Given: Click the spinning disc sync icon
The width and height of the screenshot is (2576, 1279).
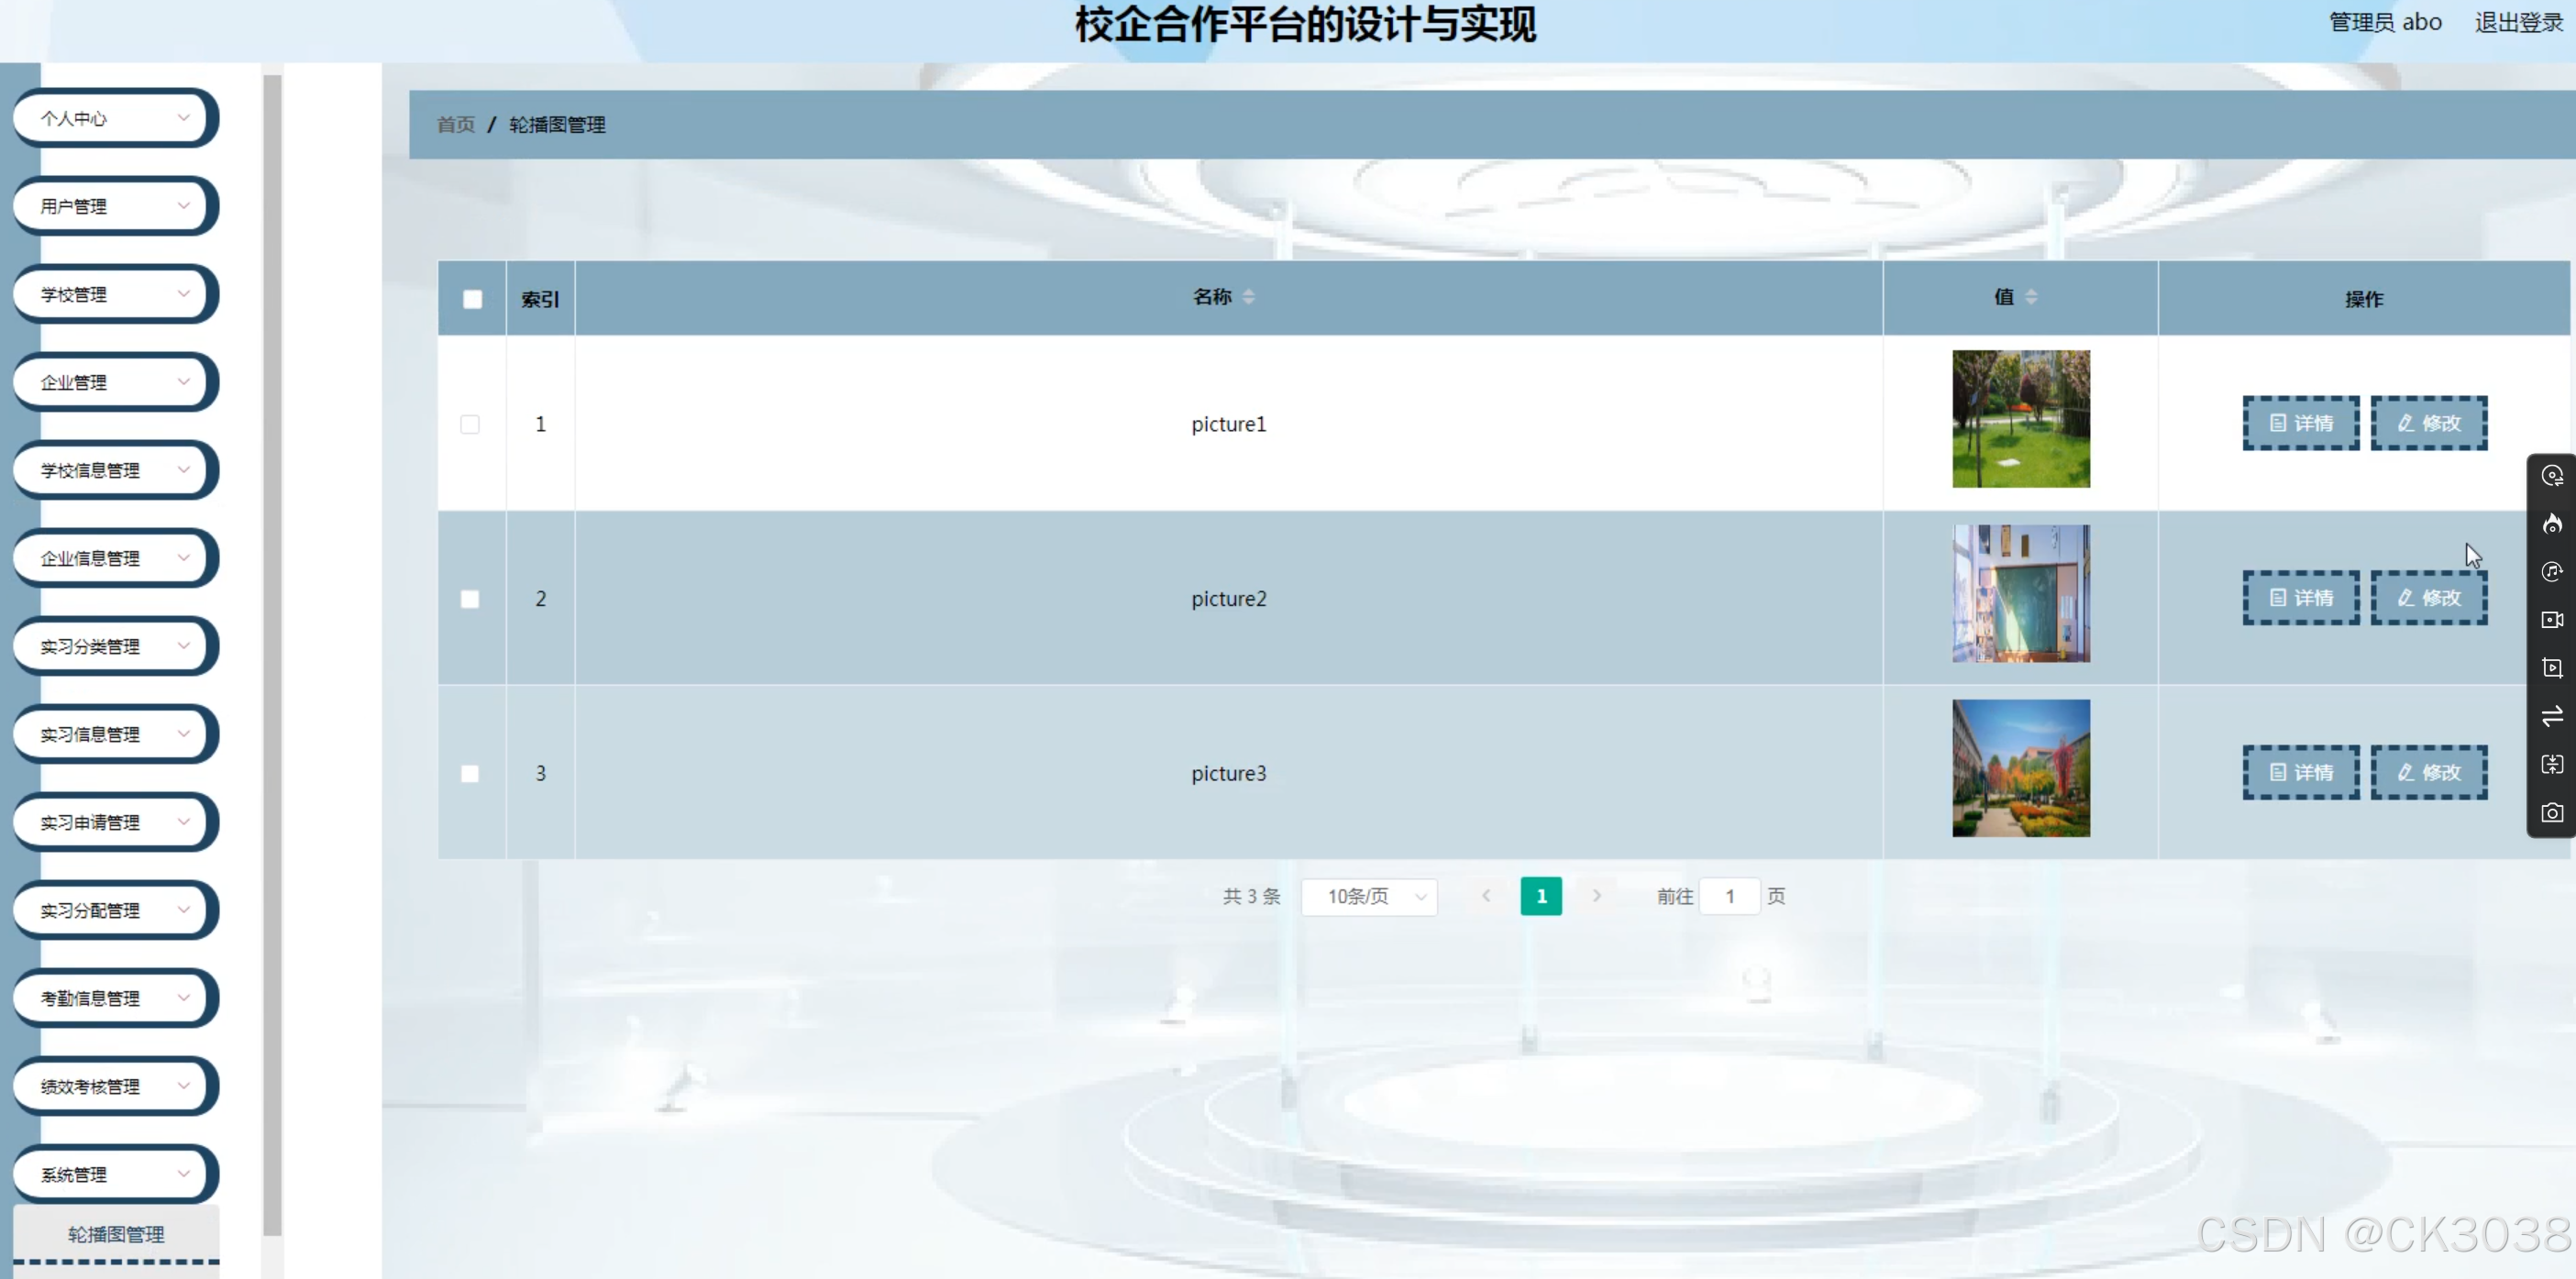Looking at the screenshot, I should click(2552, 475).
